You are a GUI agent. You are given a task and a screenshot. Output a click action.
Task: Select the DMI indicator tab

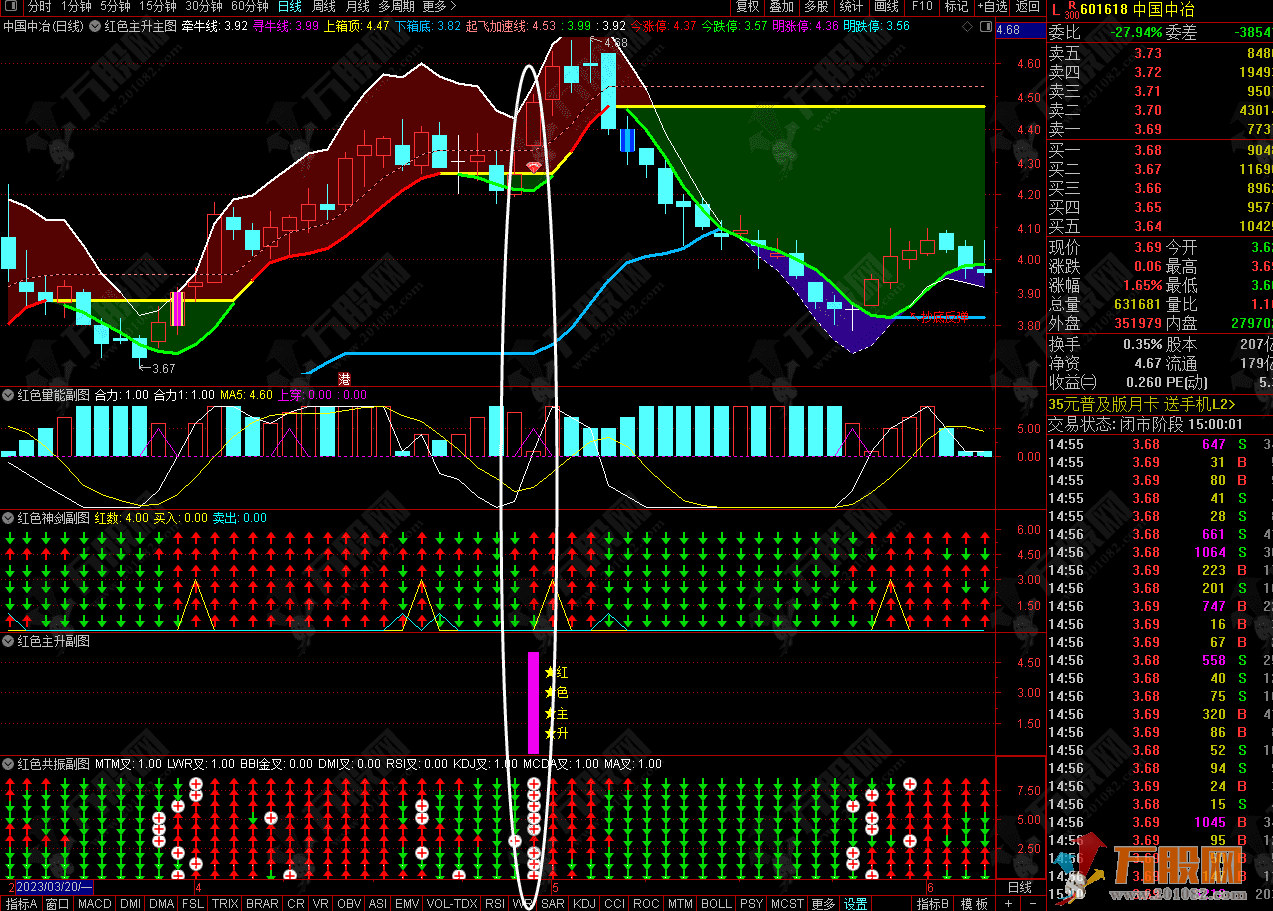pos(130,903)
